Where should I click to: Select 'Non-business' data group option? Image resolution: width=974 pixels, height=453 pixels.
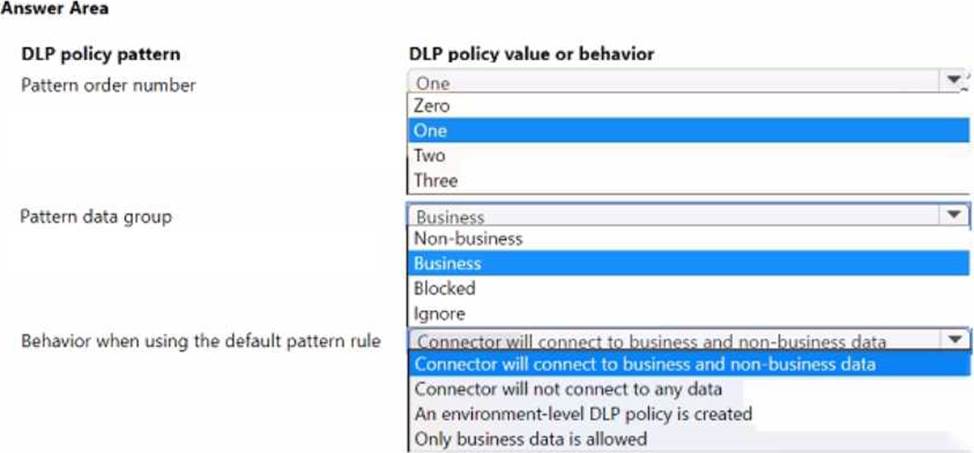click(468, 239)
